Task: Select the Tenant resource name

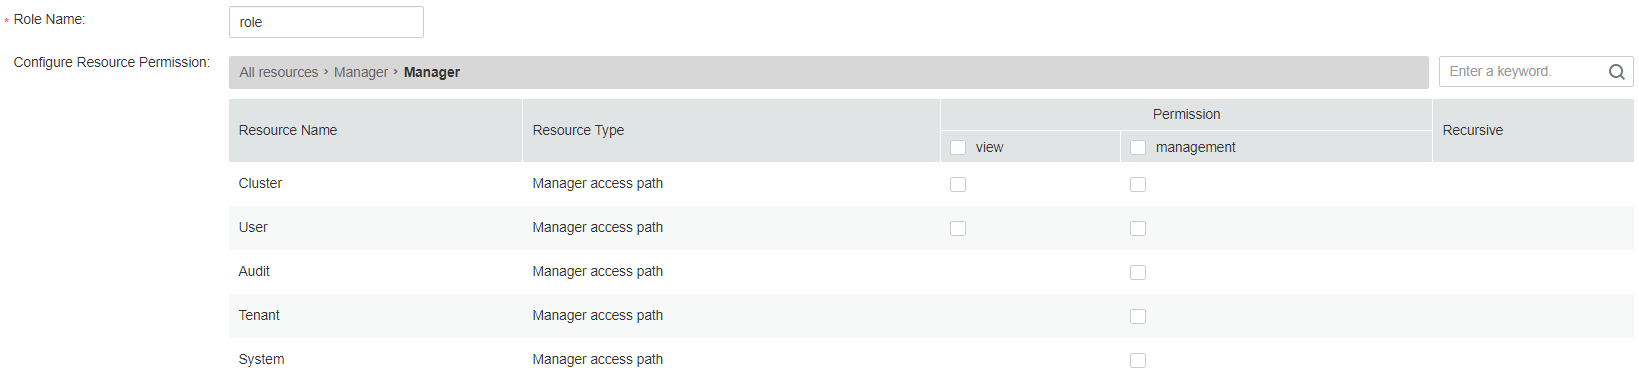Action: (259, 315)
